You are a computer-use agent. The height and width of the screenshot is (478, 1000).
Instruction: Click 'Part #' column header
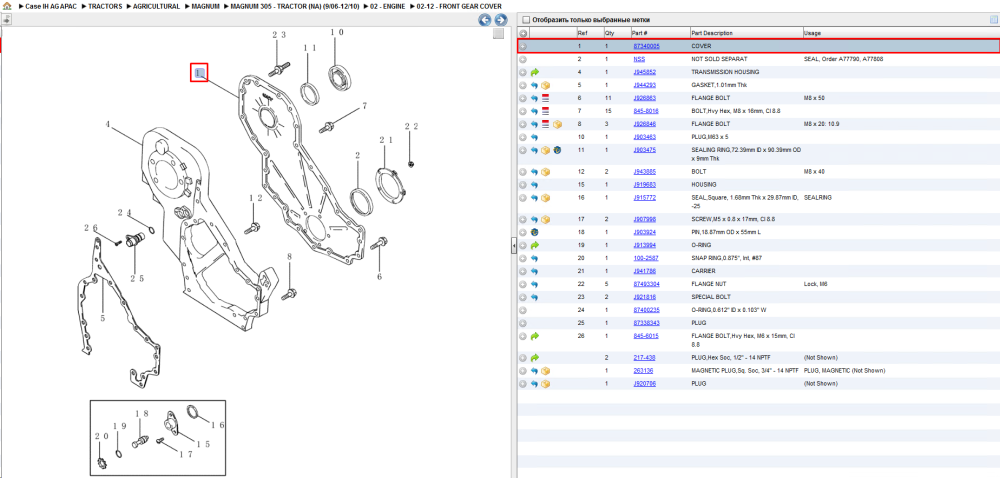[x=640, y=33]
